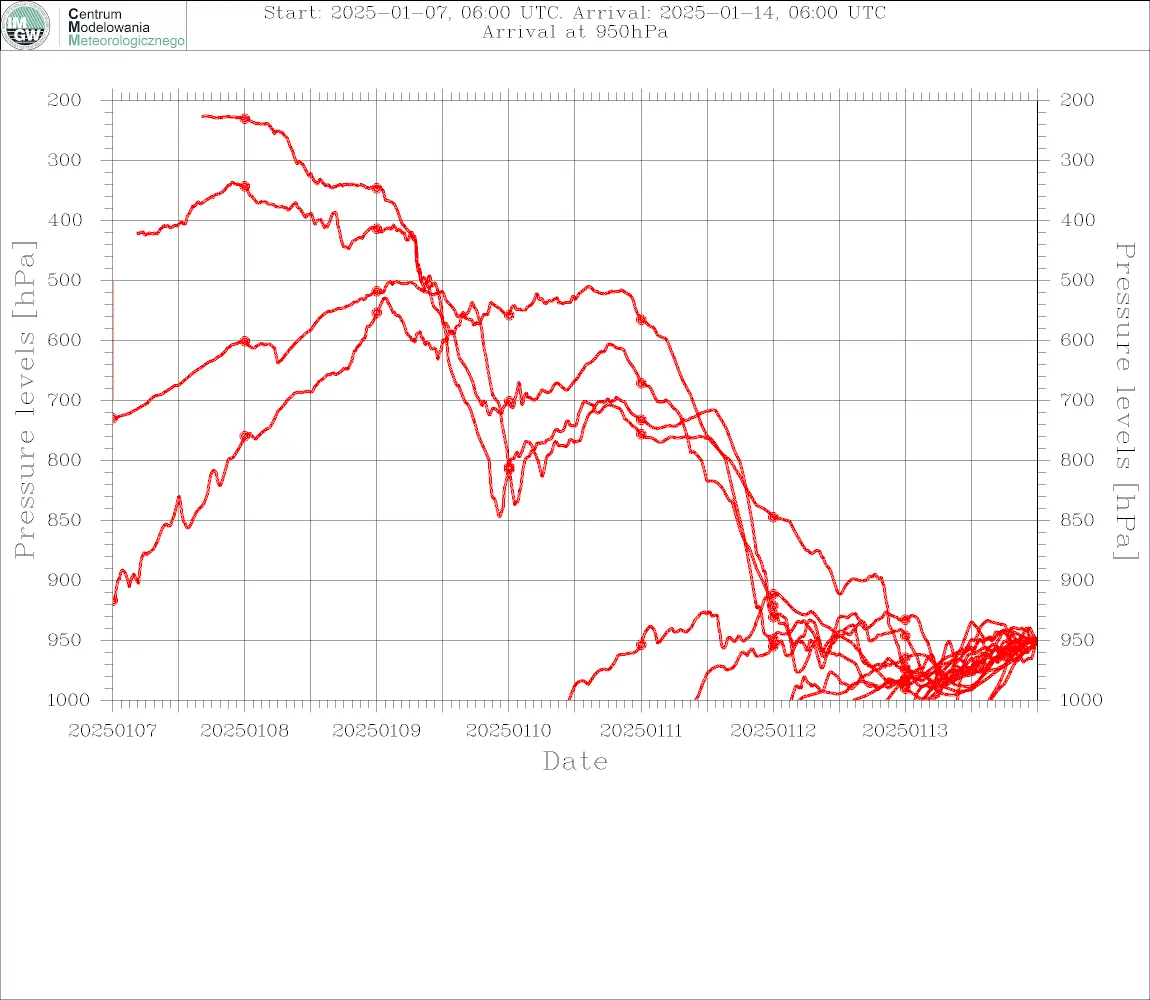Click the right y-axis label 900
1150x1000 pixels.
pos(1077,580)
